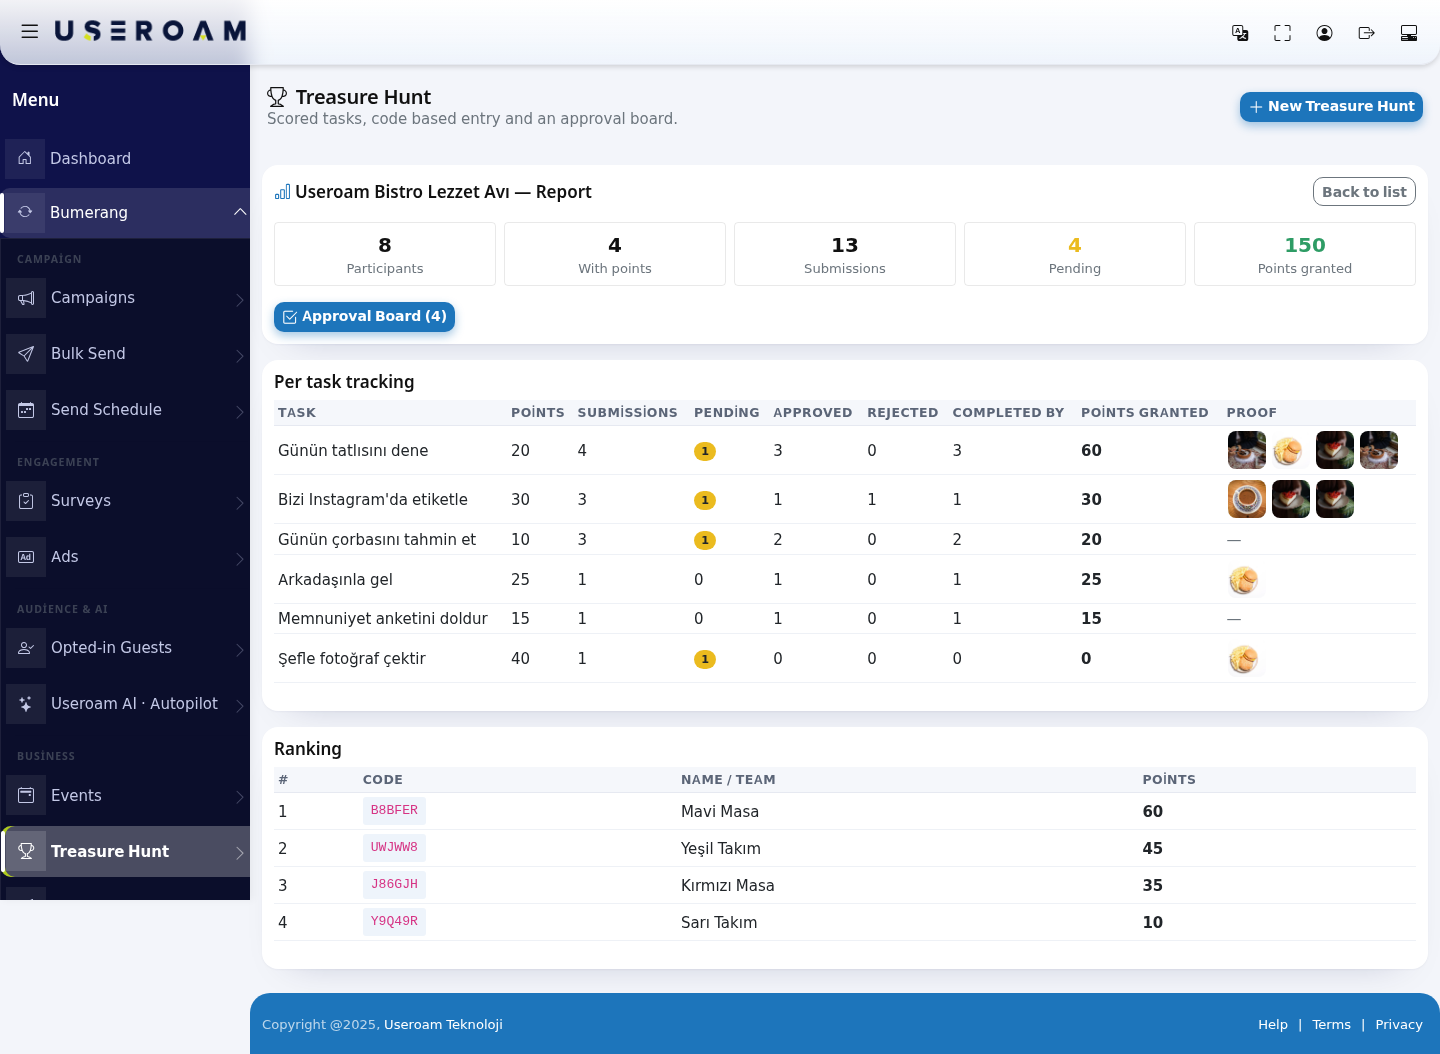Viewport: 1440px width, 1054px height.
Task: Expand the Surveys submenu chevron
Action: pyautogui.click(x=240, y=502)
